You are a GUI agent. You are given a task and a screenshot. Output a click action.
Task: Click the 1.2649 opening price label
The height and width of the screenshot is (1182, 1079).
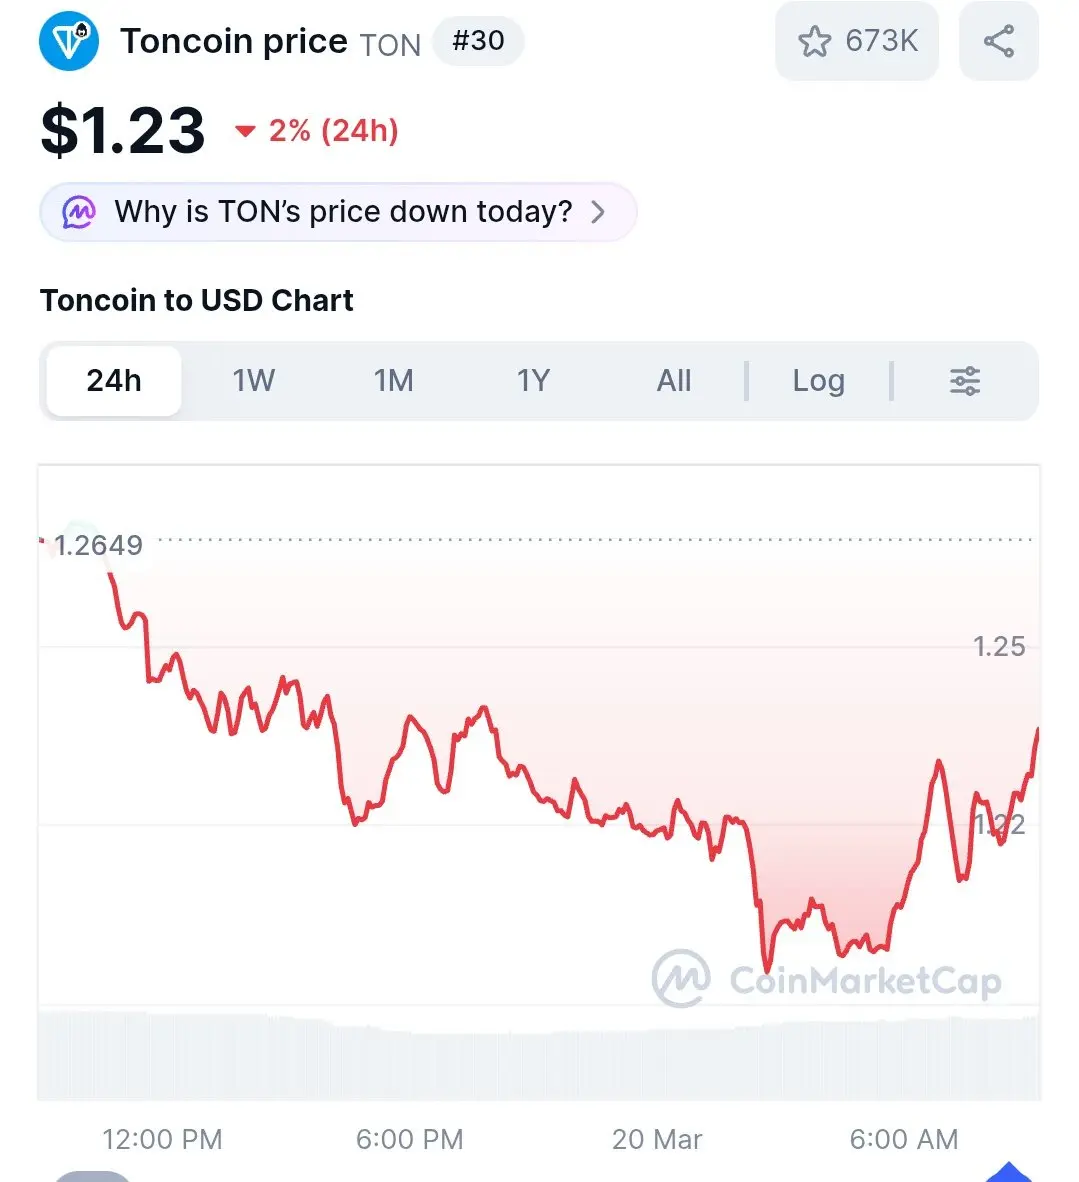(98, 545)
